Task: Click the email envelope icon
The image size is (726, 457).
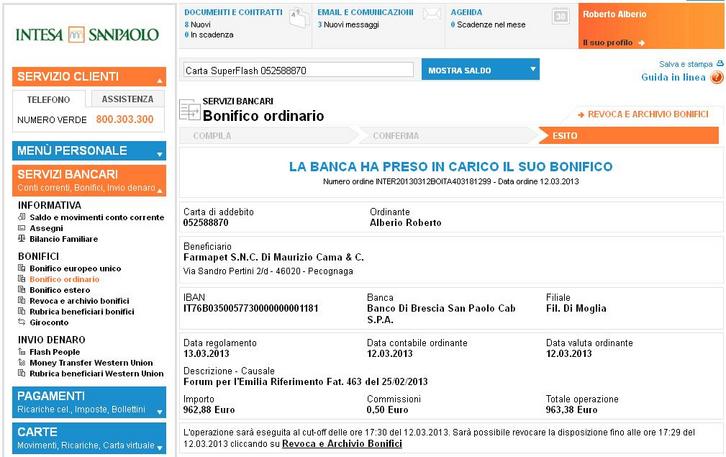Action: tap(431, 16)
